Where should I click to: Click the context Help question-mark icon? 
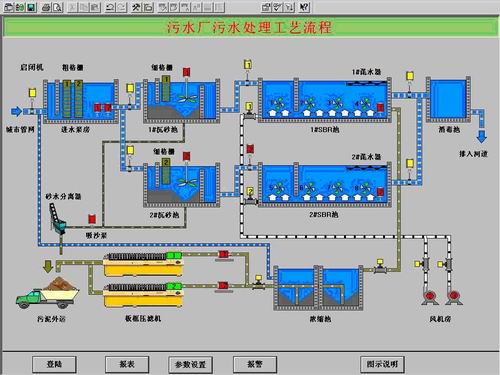tap(304, 7)
